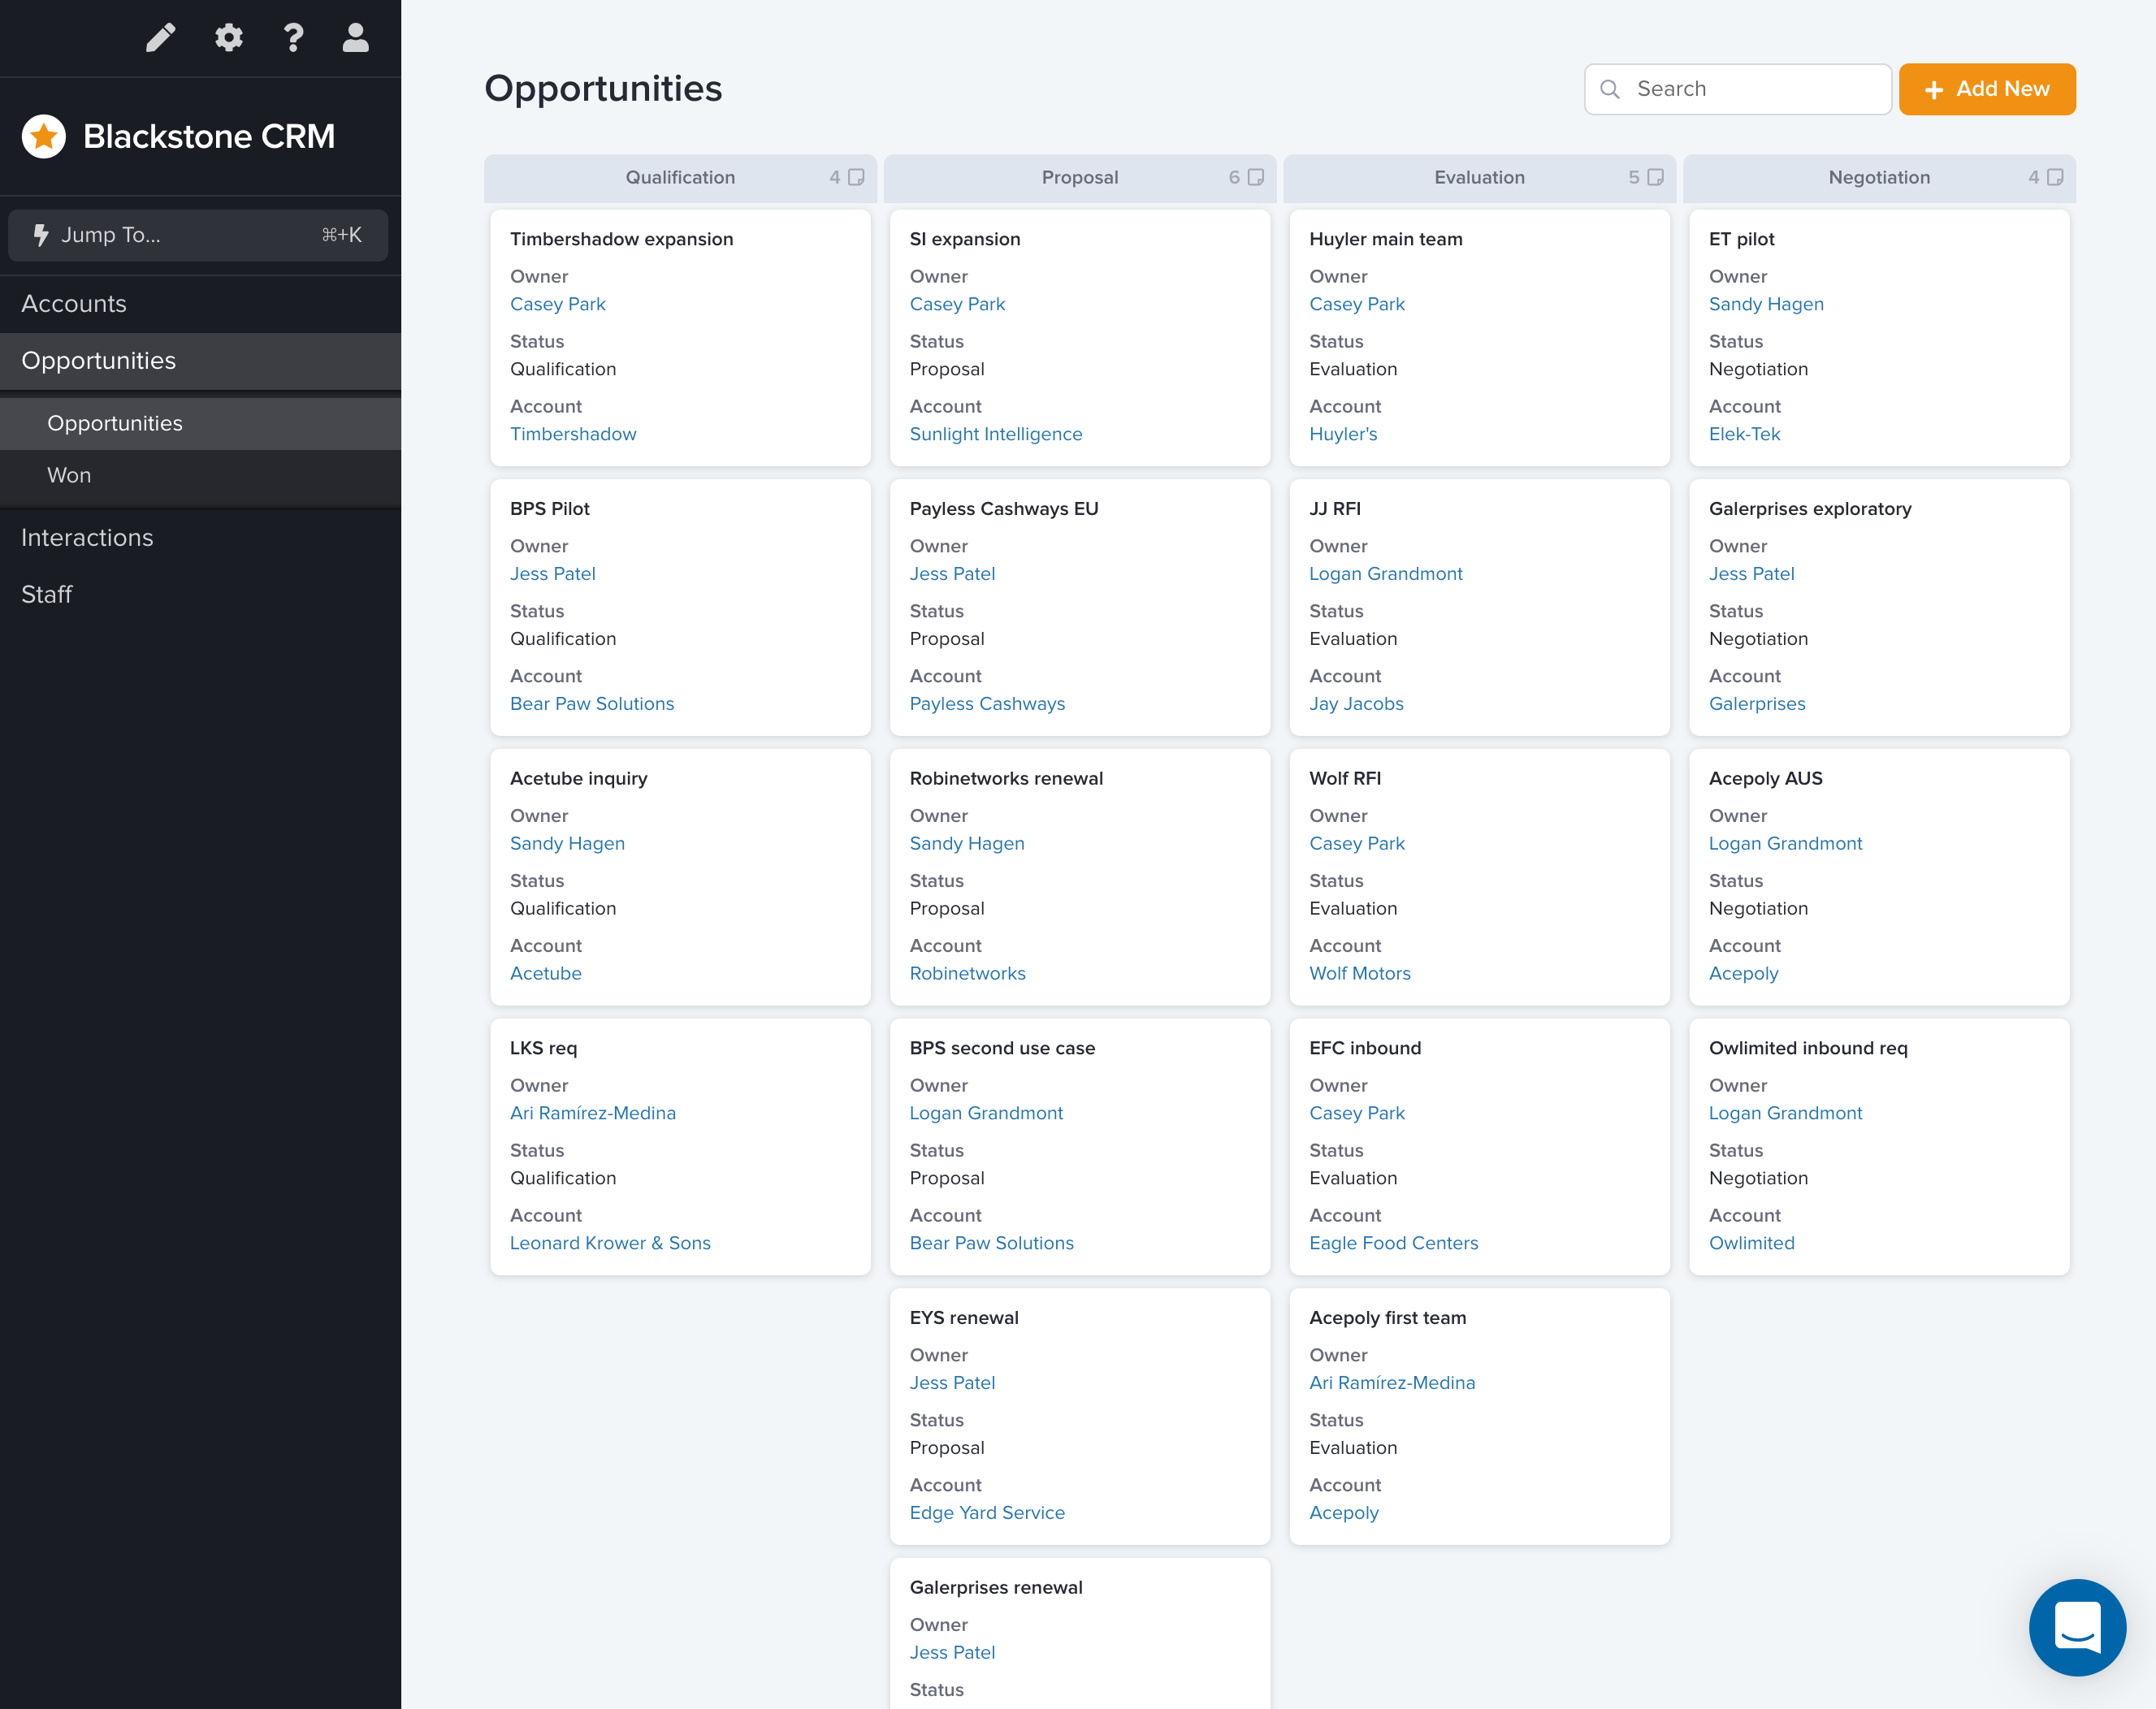
Task: Open the chat support widget
Action: (2077, 1627)
